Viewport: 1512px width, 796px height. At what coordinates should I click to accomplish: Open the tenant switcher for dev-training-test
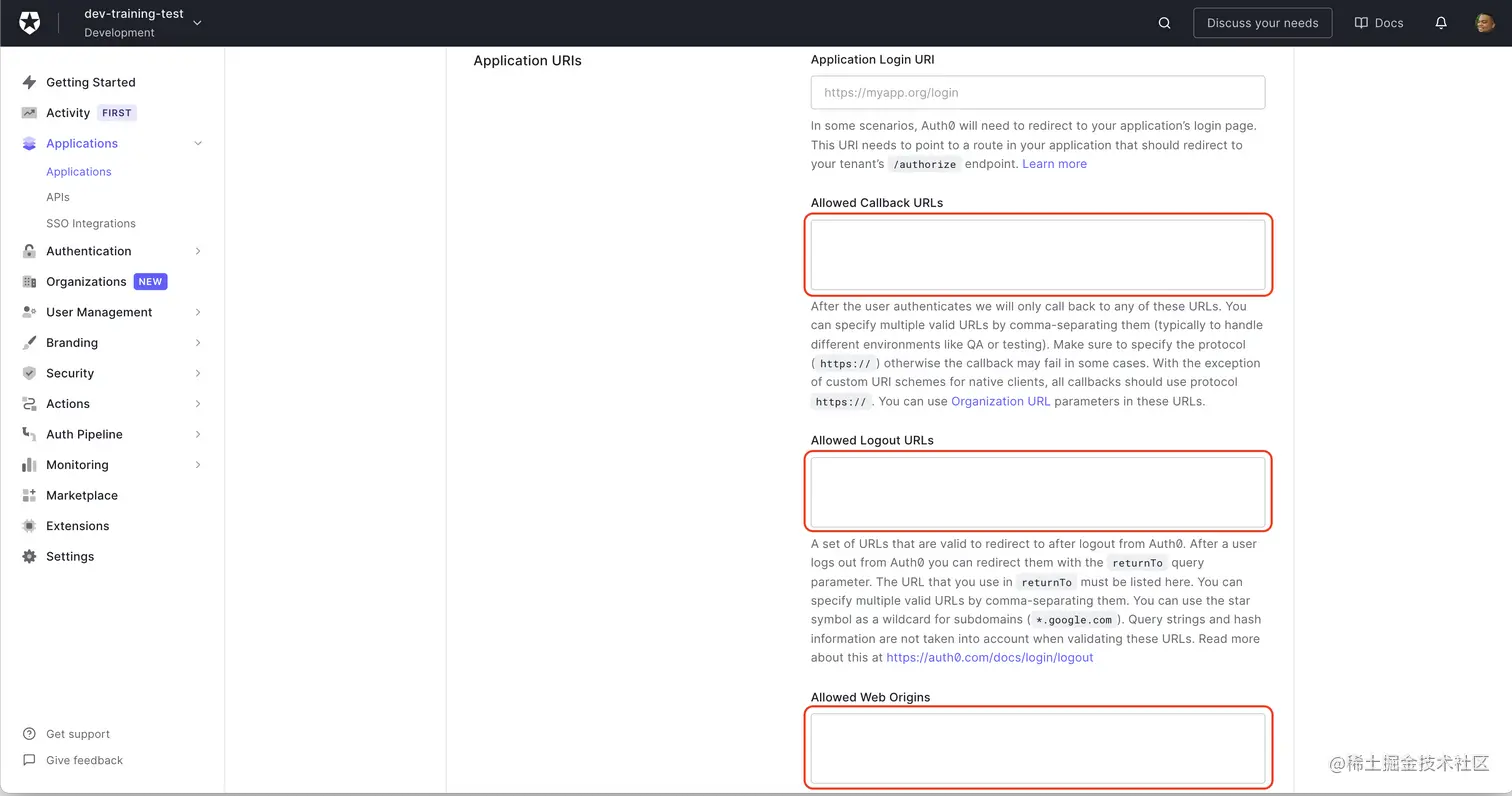(x=196, y=22)
